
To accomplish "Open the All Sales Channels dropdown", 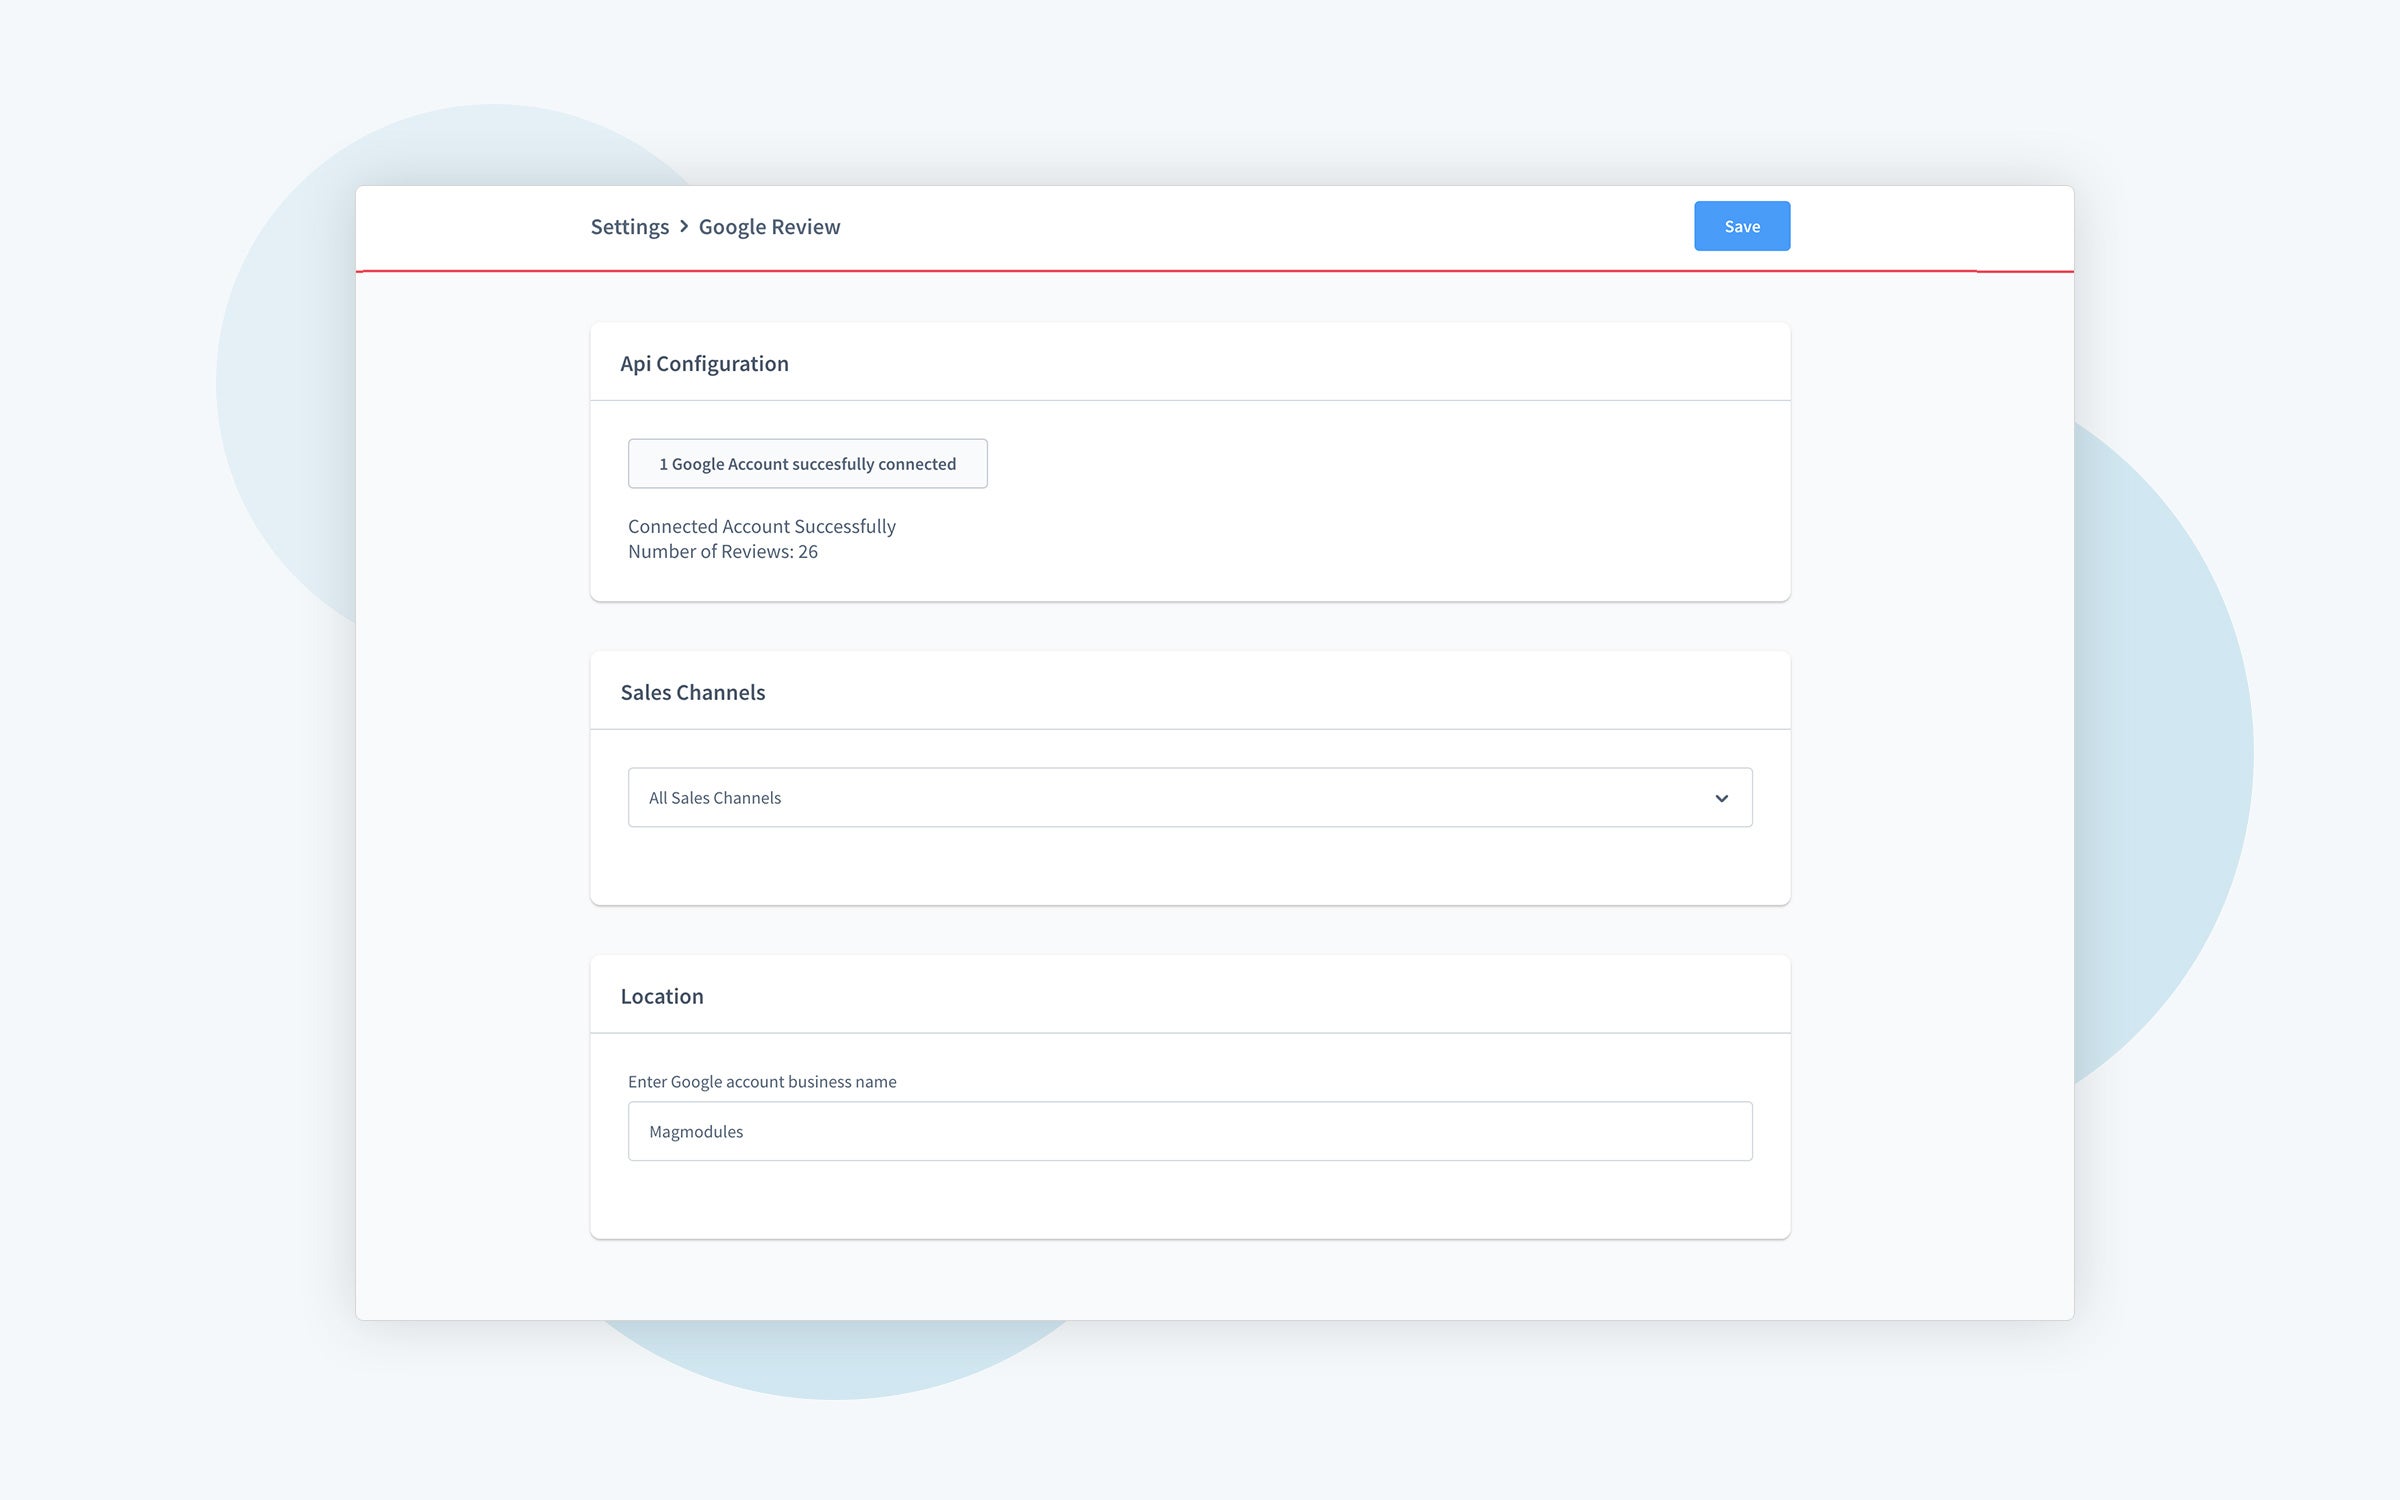I will (x=1190, y=797).
